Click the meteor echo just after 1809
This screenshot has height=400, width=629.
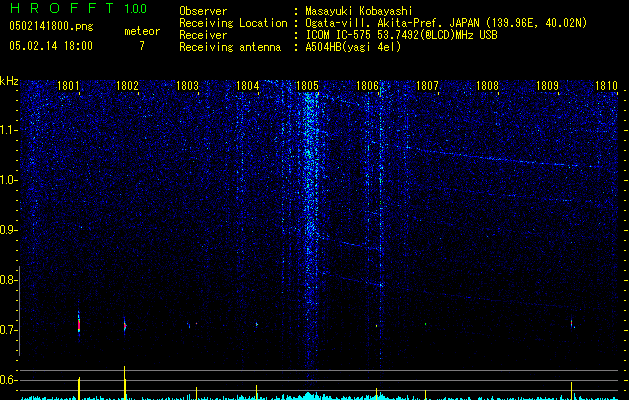(x=572, y=323)
